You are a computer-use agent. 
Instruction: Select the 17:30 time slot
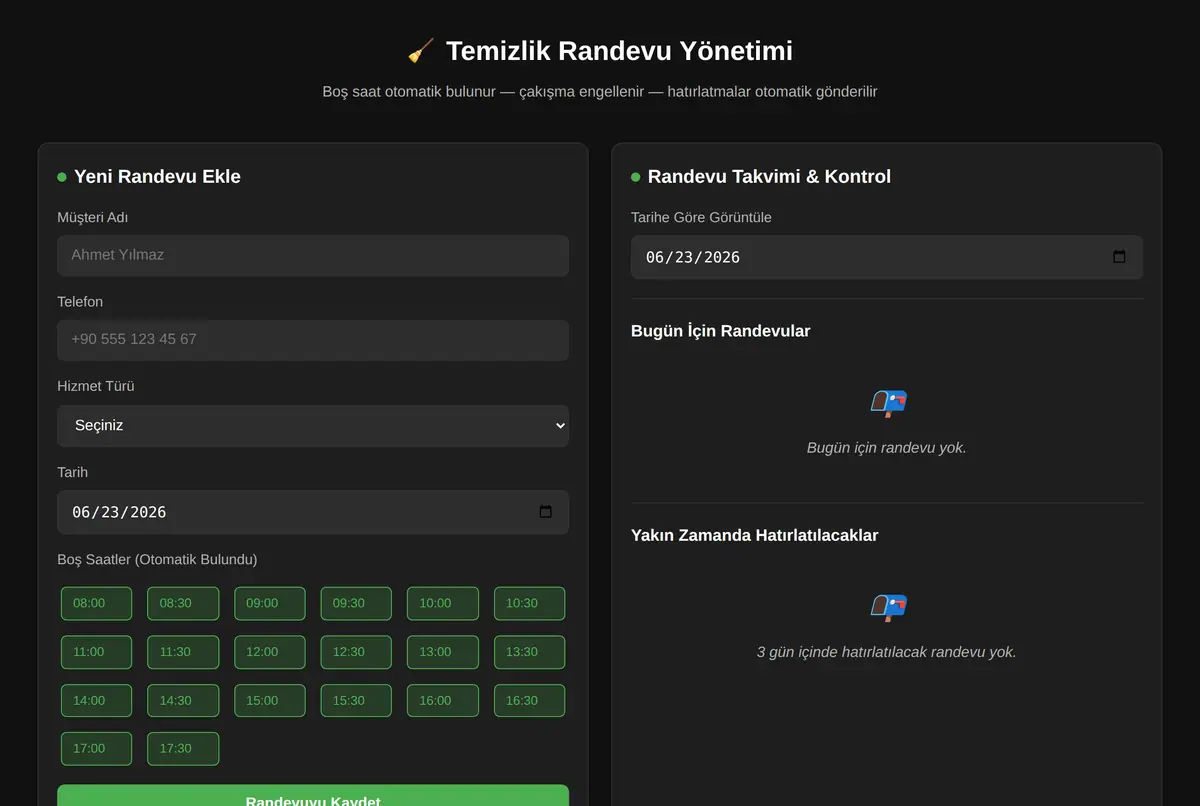(183, 749)
